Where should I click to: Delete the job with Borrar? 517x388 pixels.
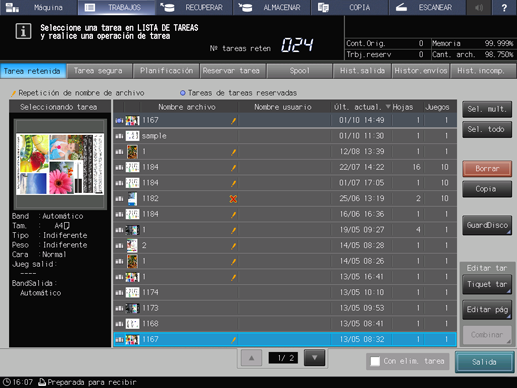coord(487,169)
